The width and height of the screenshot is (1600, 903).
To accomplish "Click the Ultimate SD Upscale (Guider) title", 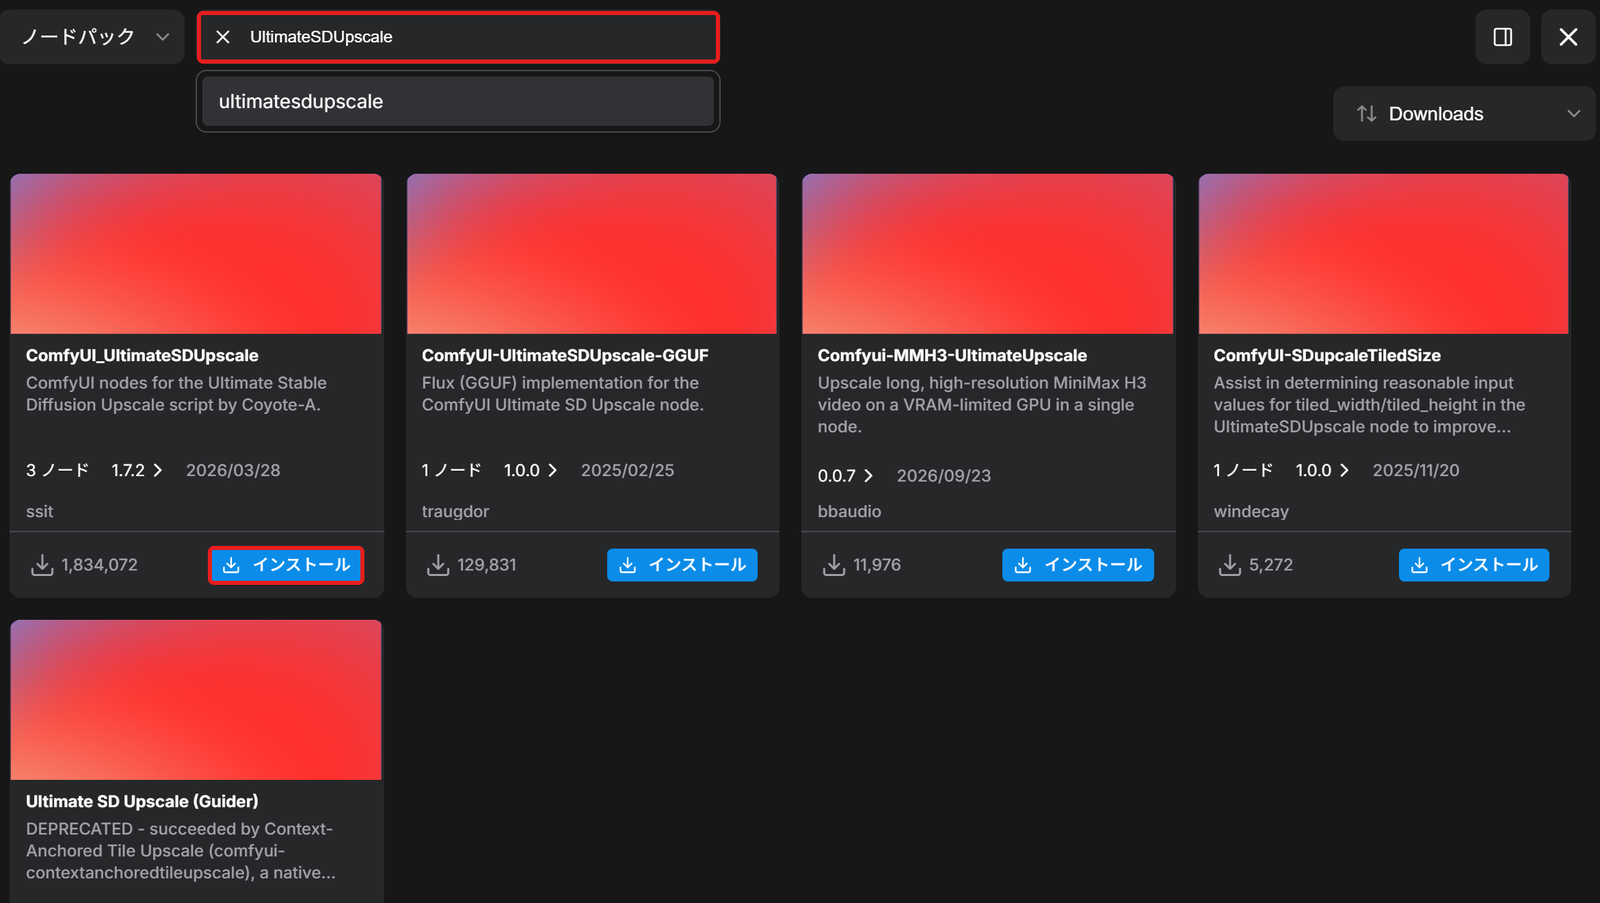I will coord(142,801).
